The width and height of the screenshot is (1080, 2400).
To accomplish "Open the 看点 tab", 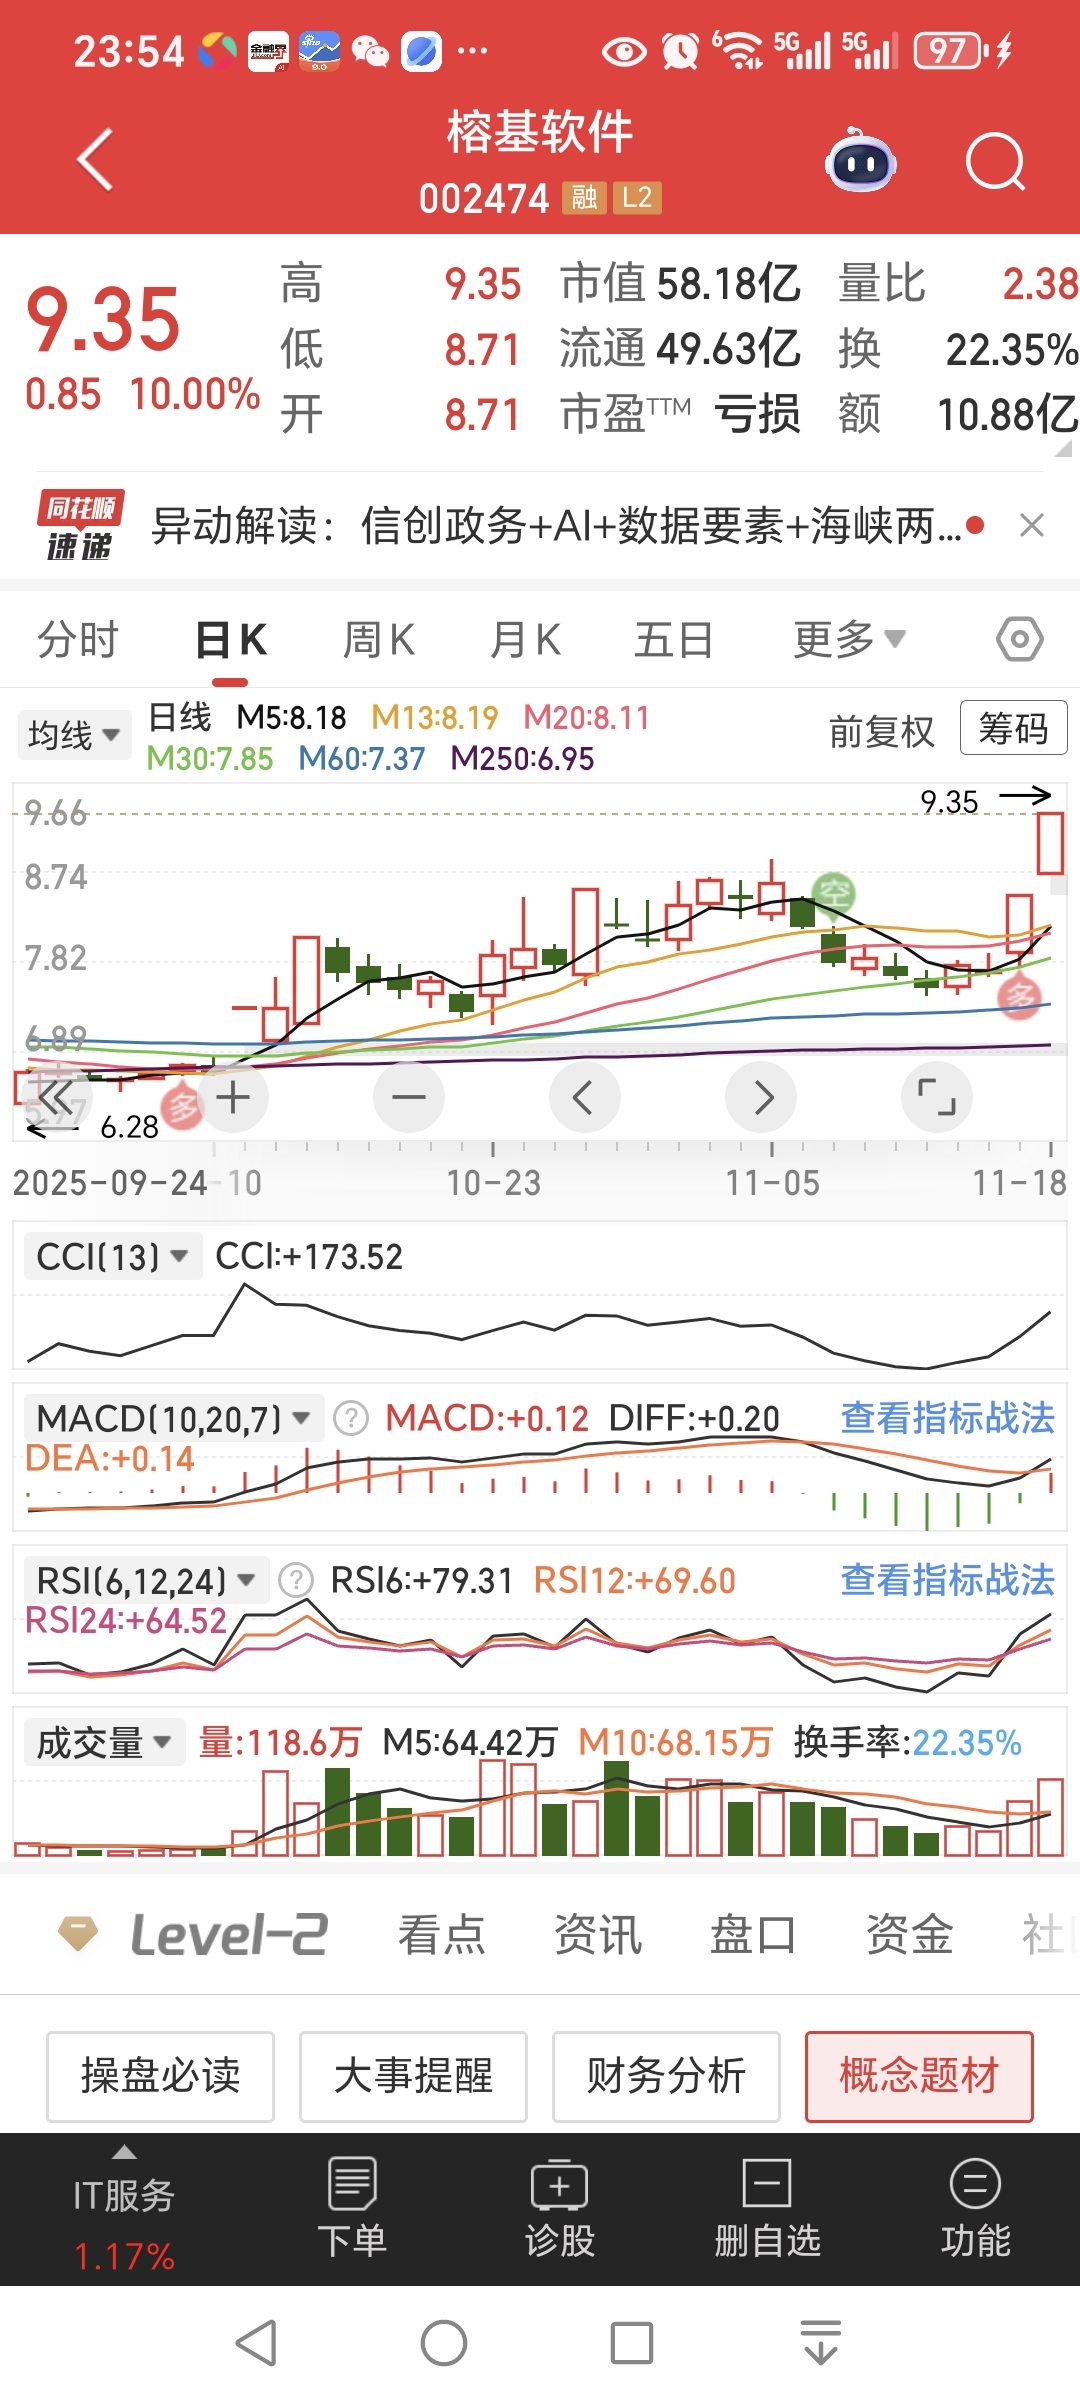I will 441,1933.
